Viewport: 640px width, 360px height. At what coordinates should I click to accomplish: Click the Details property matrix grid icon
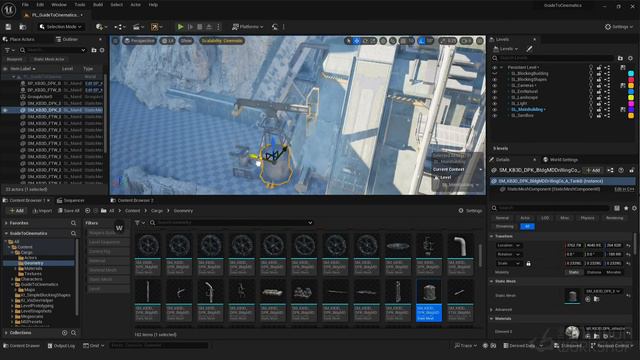[x=617, y=208]
